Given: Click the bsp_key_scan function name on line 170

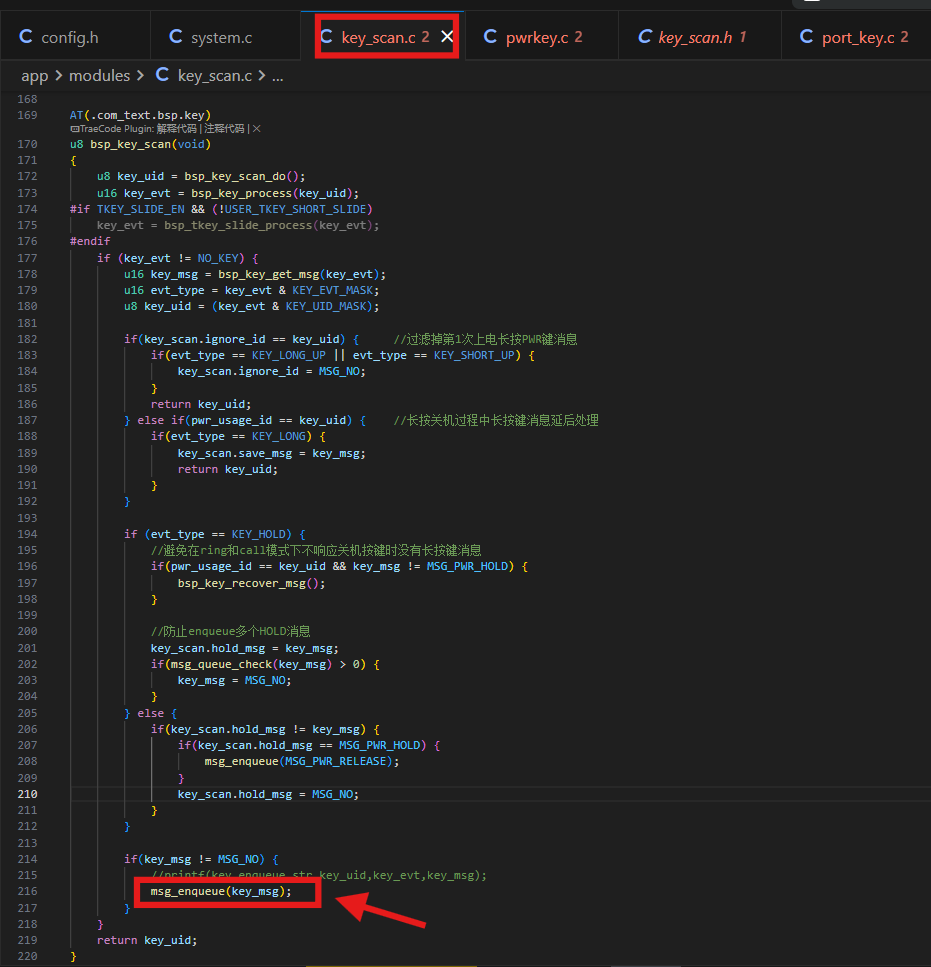Looking at the screenshot, I should (131, 144).
